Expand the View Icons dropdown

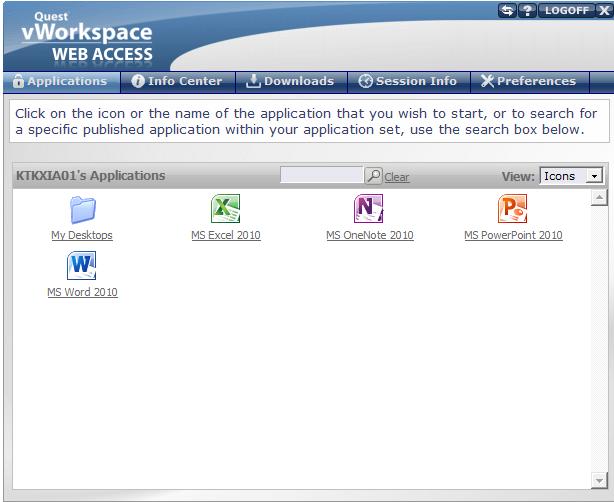coord(571,176)
